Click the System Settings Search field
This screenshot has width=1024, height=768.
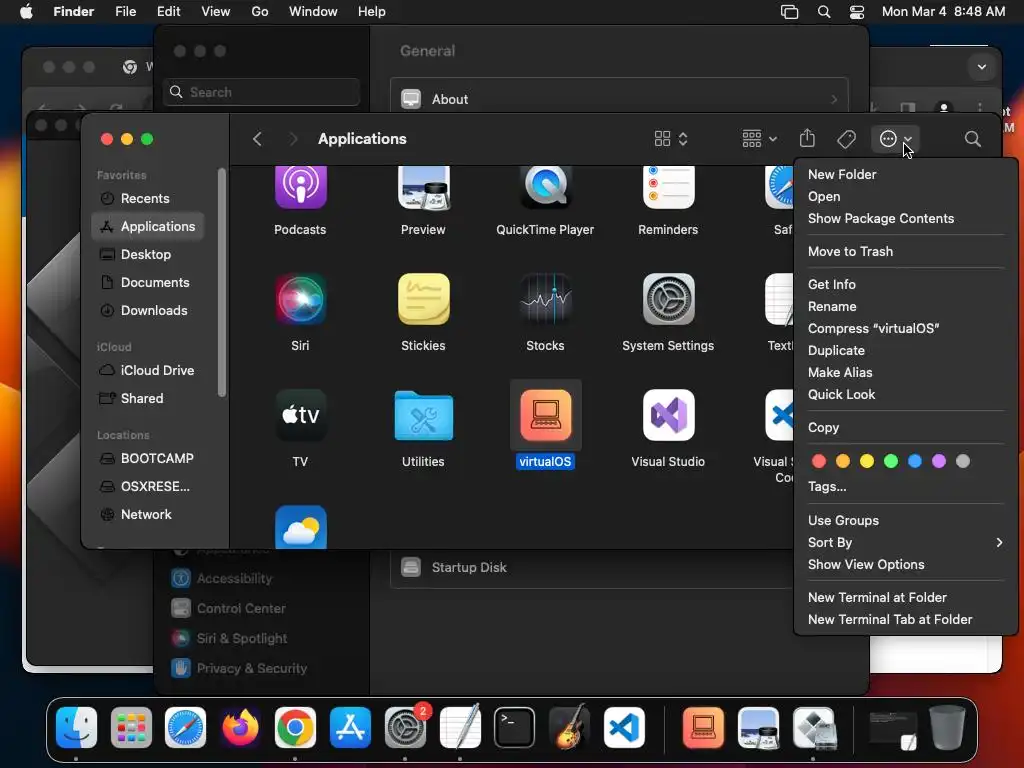point(261,92)
